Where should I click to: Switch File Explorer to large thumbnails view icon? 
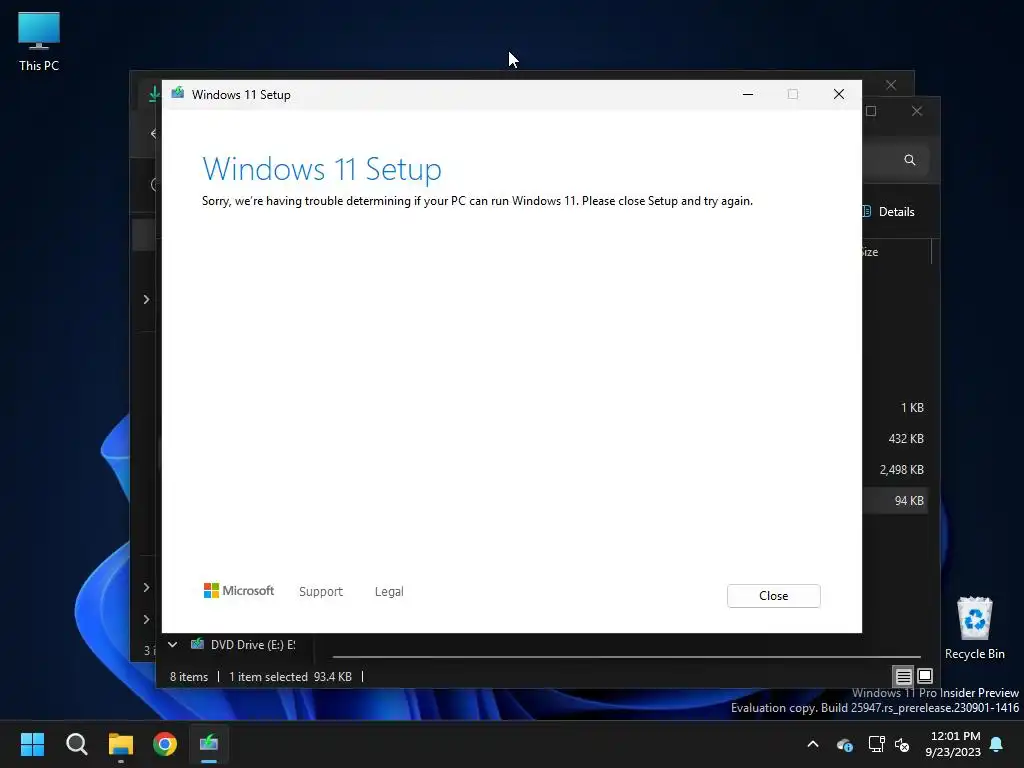(925, 676)
